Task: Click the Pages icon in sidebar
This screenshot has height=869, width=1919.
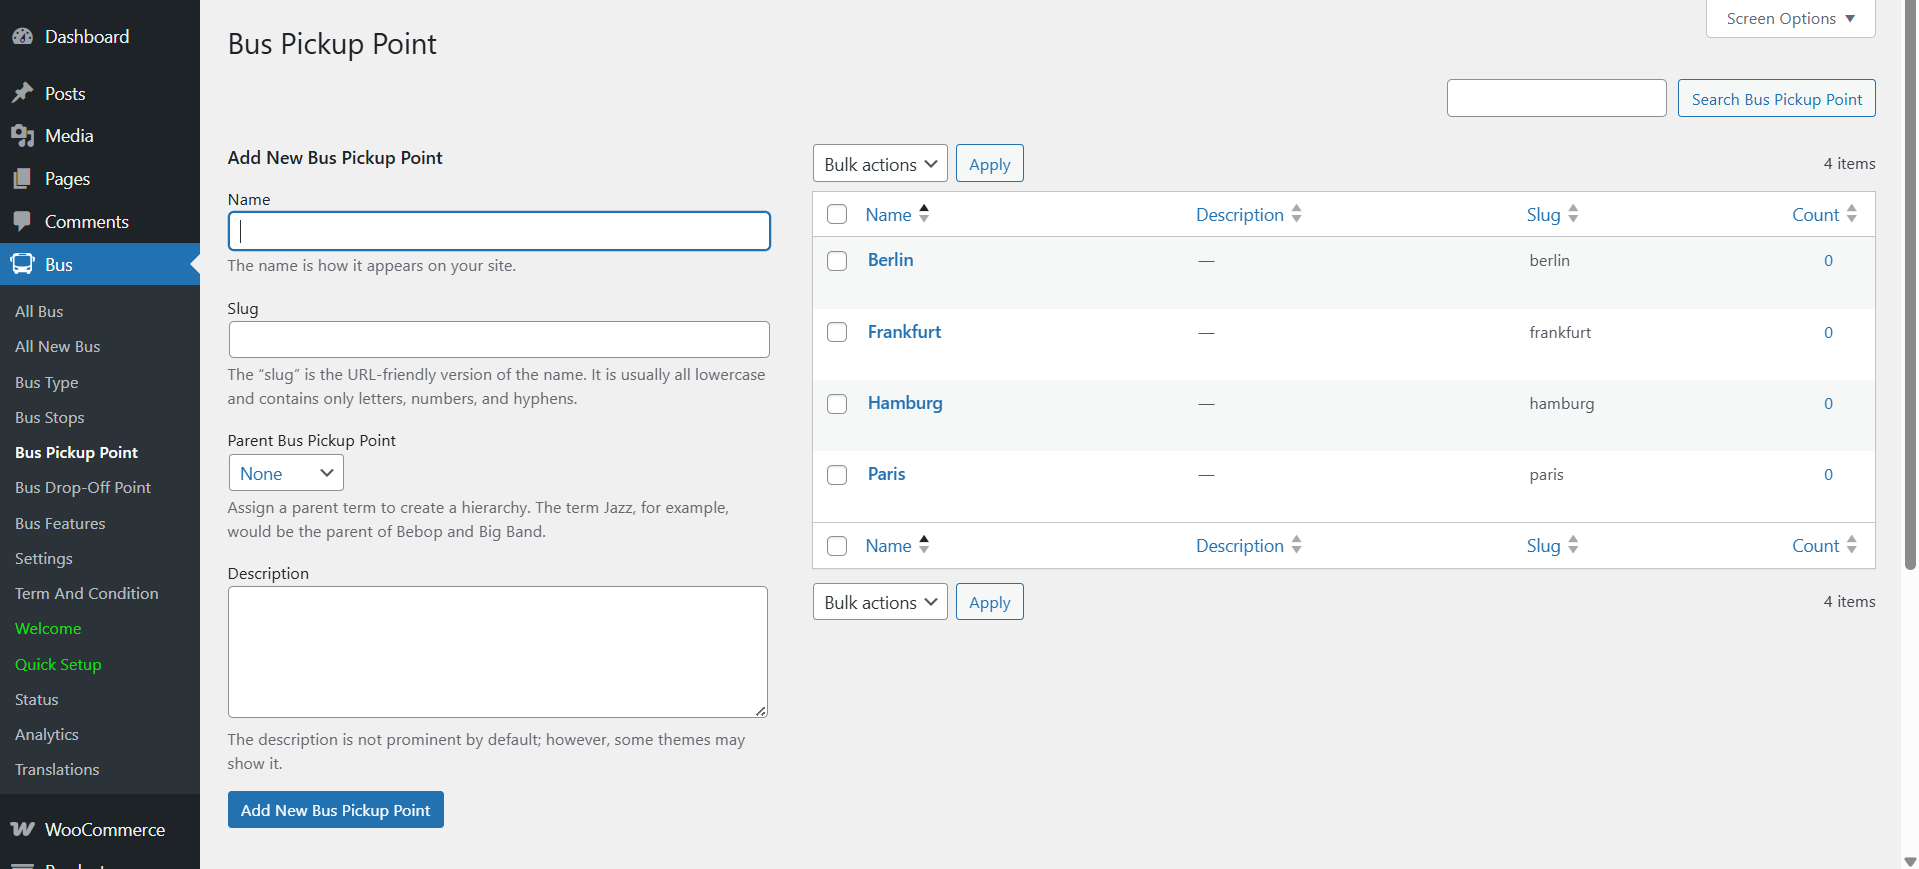Action: (22, 179)
